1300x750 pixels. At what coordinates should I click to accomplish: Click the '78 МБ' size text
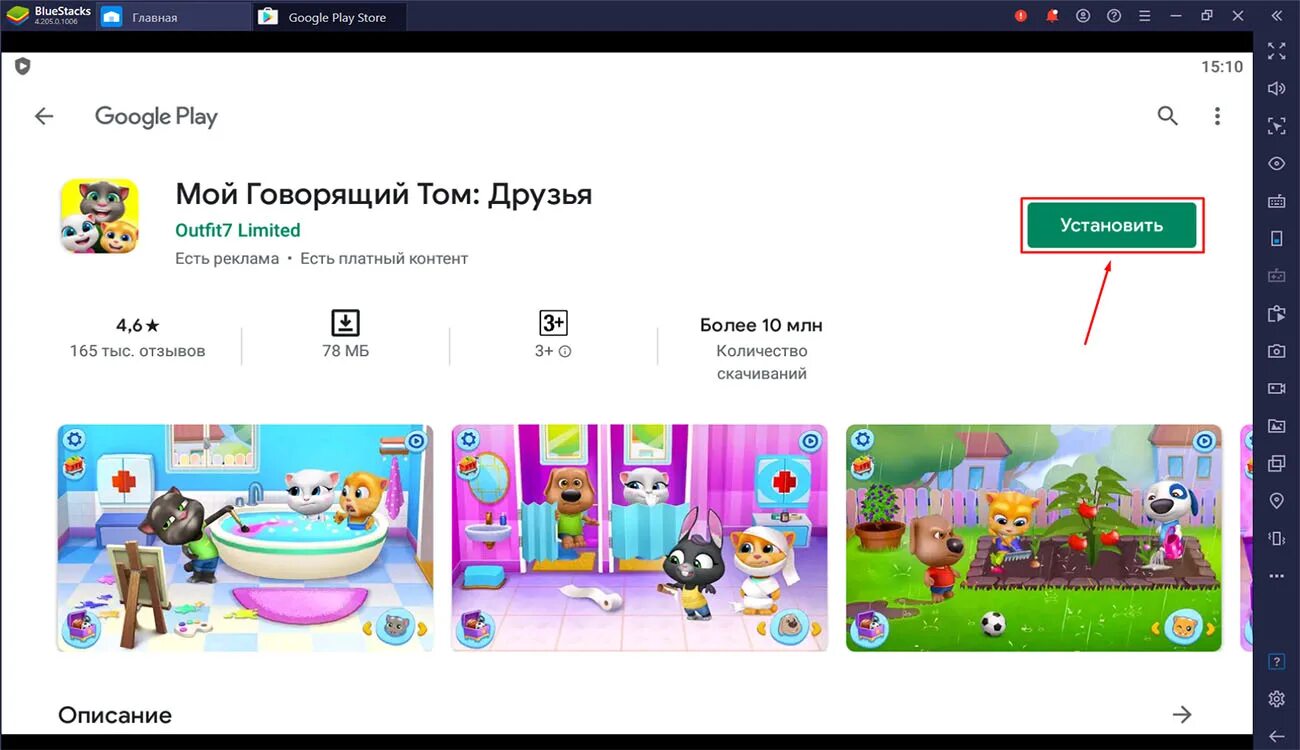pyautogui.click(x=345, y=351)
